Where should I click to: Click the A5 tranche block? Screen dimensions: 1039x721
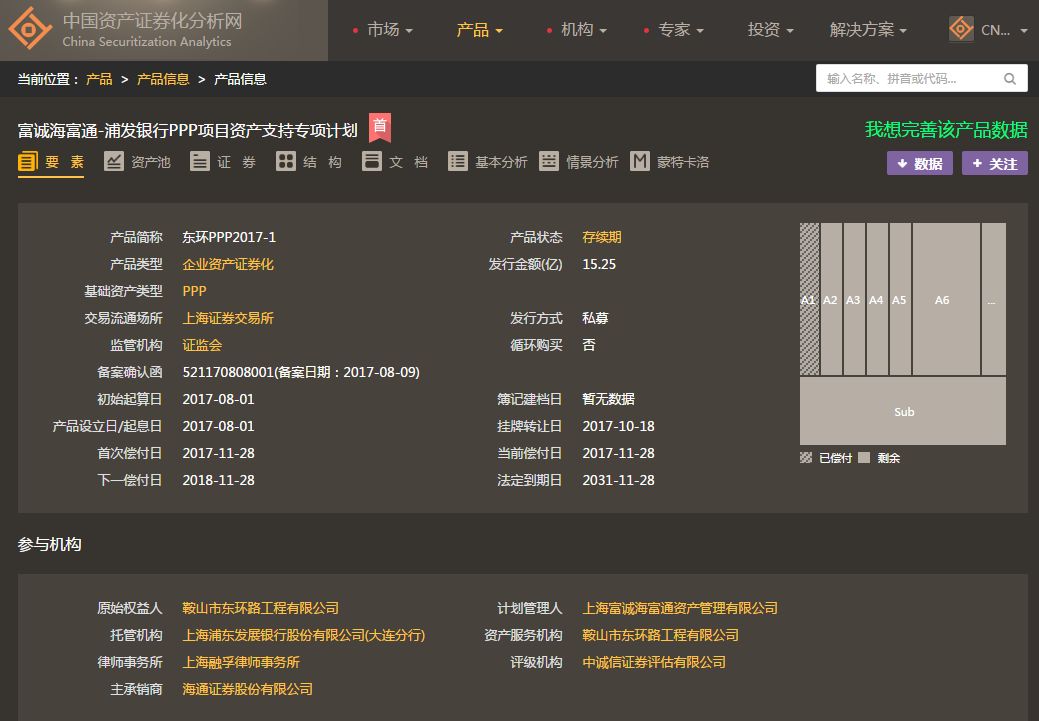tap(900, 299)
